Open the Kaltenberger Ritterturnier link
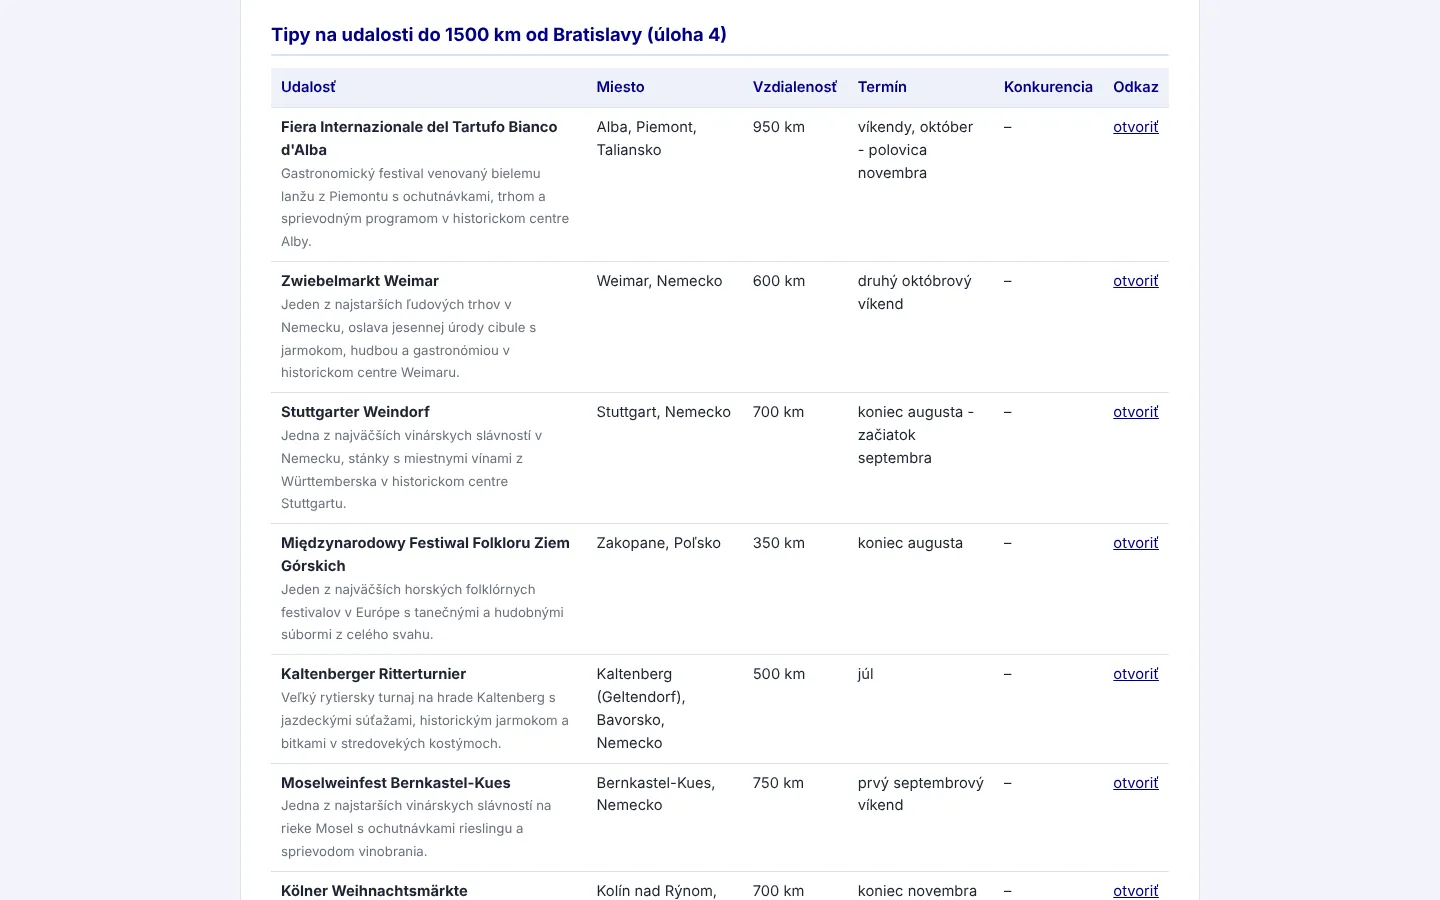Screen dimensions: 1440x900 point(1135,674)
